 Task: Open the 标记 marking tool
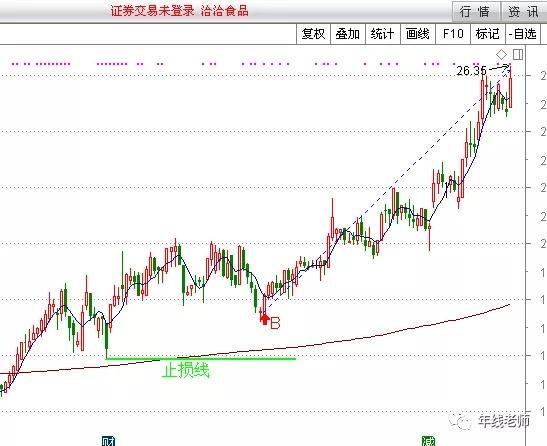[x=487, y=34]
